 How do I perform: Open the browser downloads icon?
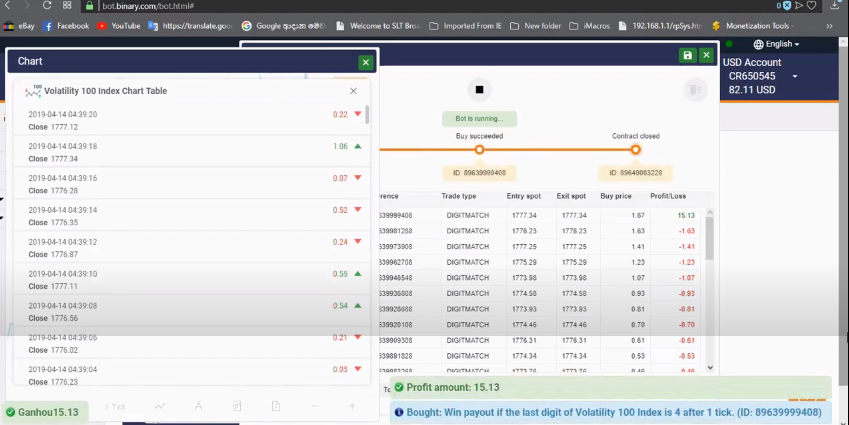click(x=834, y=5)
